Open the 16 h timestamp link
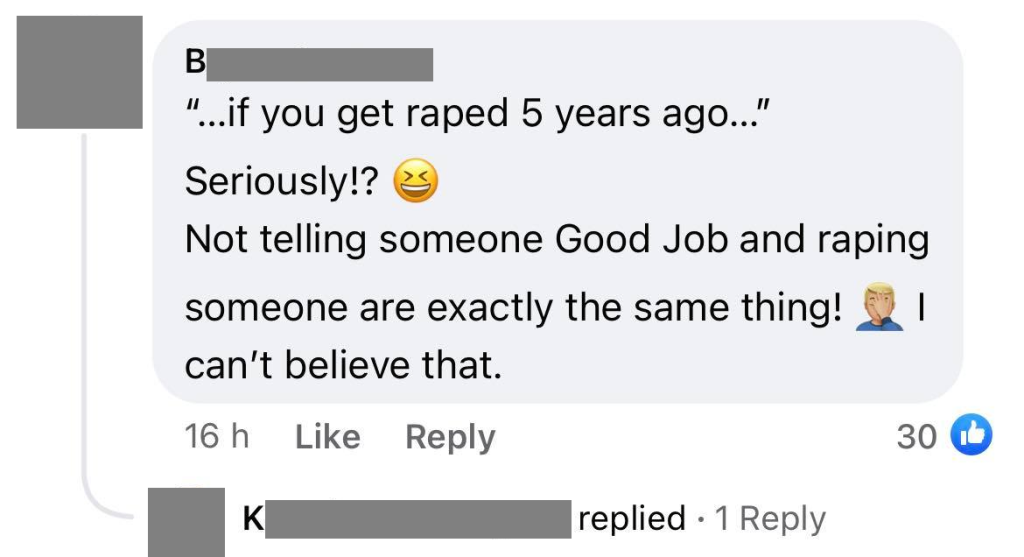1024x557 pixels. 216,437
